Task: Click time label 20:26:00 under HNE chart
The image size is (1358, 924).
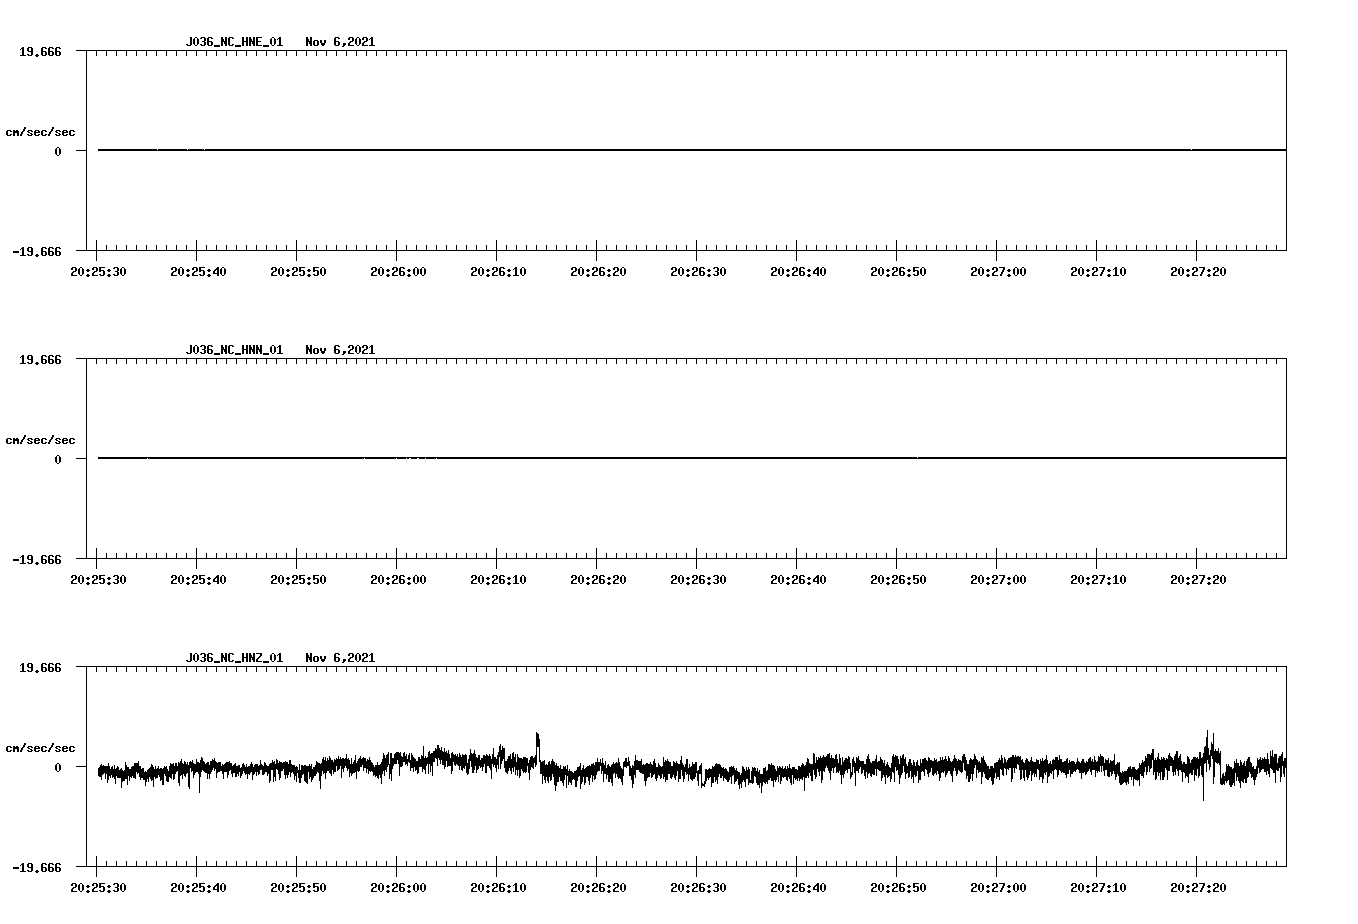Action: (398, 271)
